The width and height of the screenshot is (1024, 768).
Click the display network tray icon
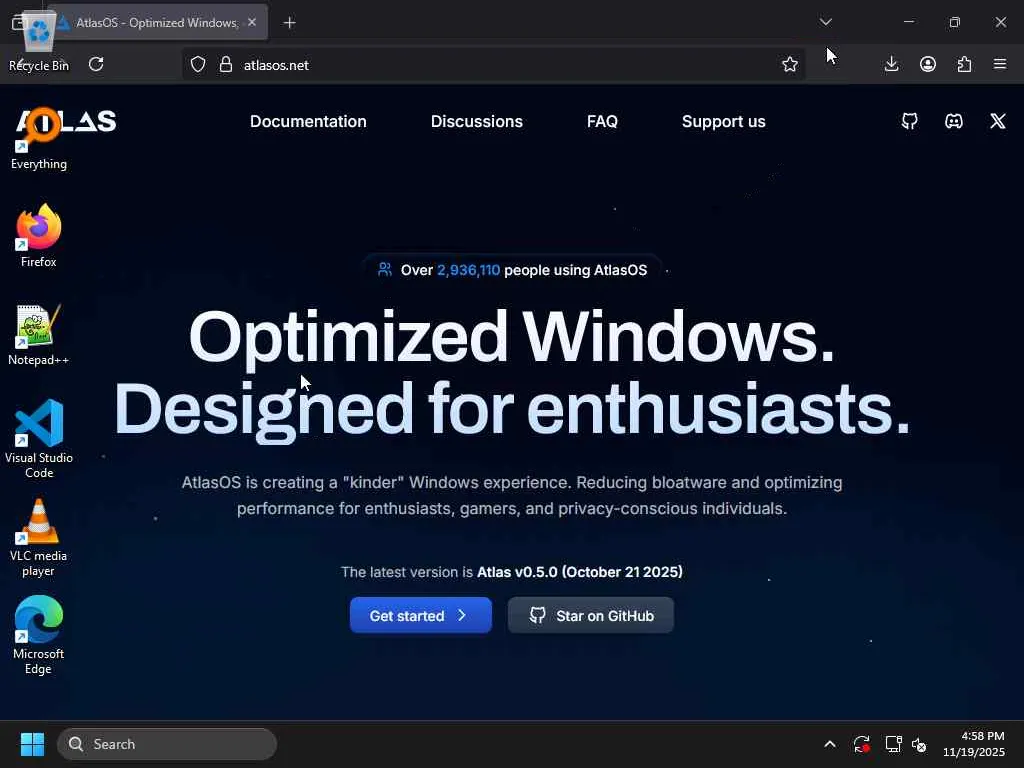pyautogui.click(x=893, y=744)
